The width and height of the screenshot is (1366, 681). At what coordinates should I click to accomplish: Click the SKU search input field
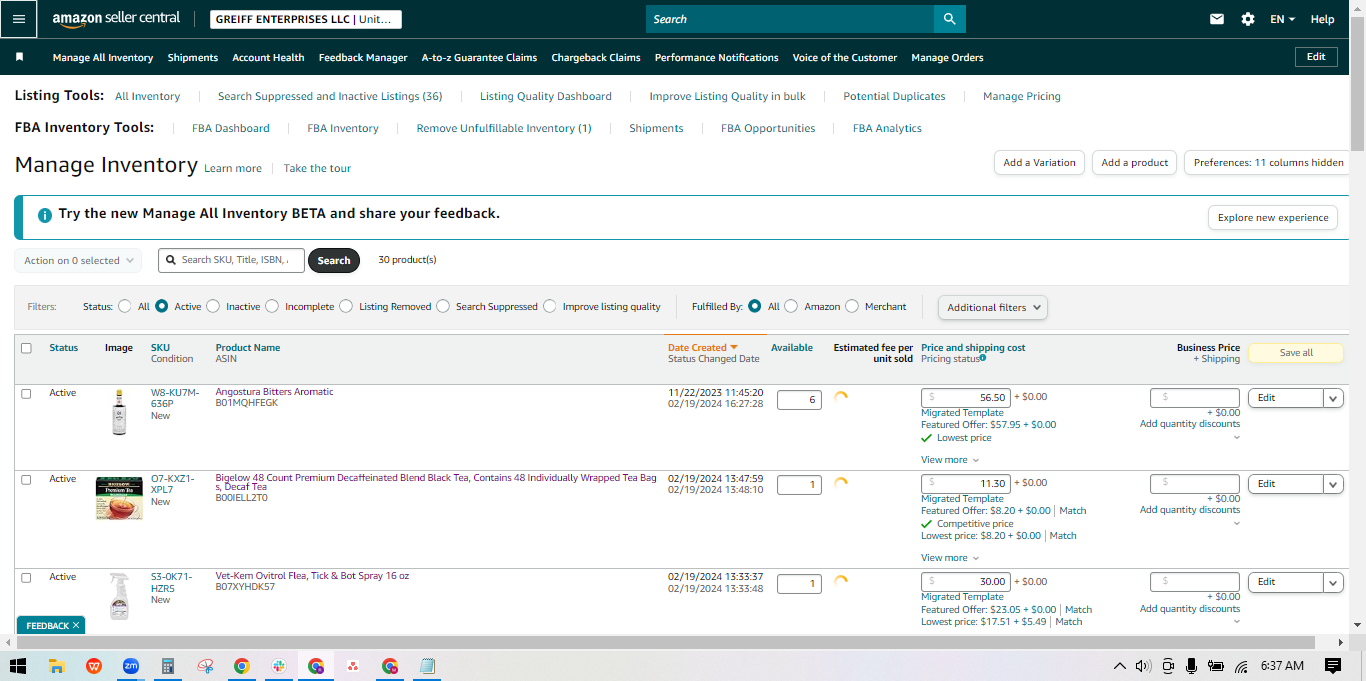pyautogui.click(x=231, y=260)
